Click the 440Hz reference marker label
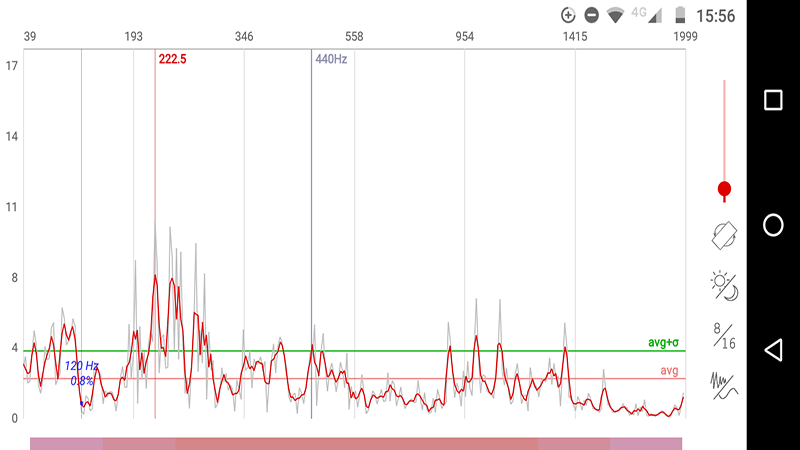The height and width of the screenshot is (450, 800). click(331, 60)
